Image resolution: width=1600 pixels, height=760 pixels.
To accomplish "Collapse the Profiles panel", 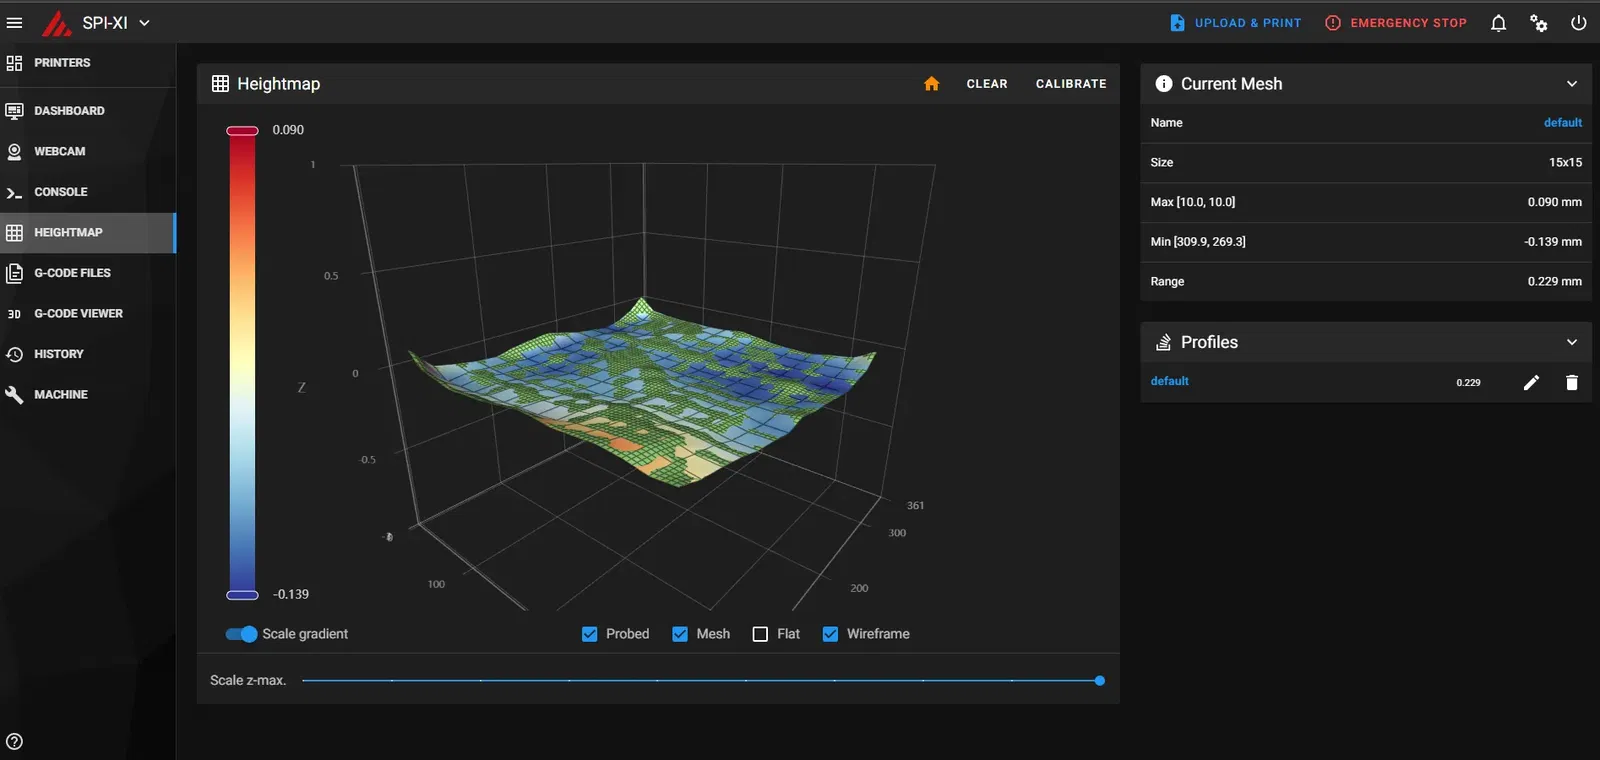I will click(1571, 342).
